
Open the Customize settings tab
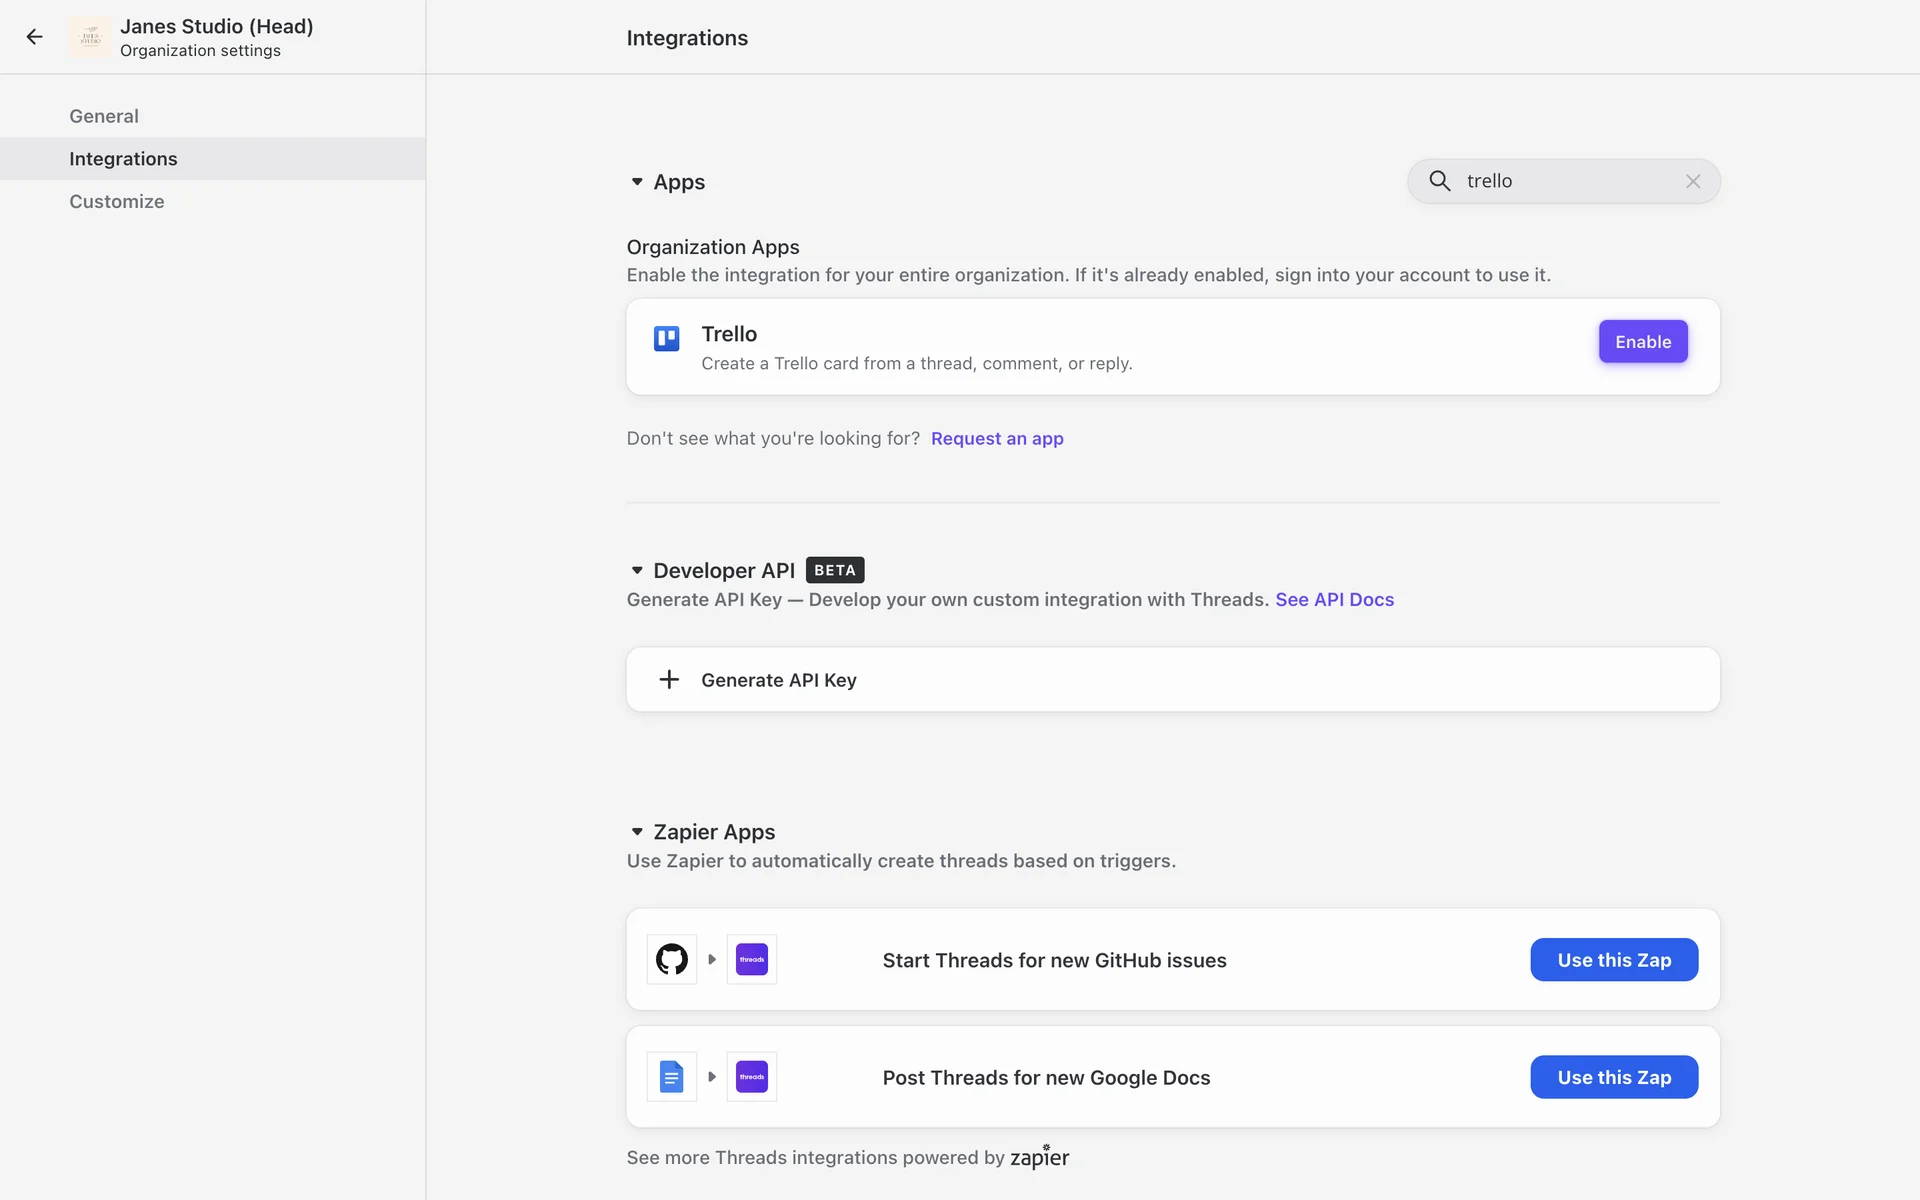116,201
